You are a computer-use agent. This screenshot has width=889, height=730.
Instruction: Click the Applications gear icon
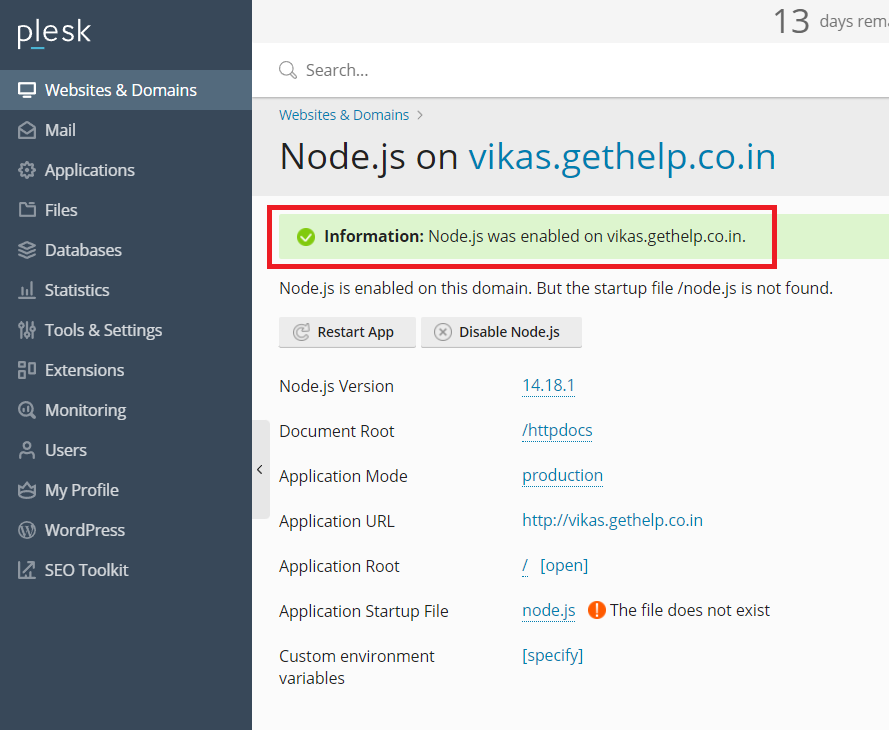27,170
